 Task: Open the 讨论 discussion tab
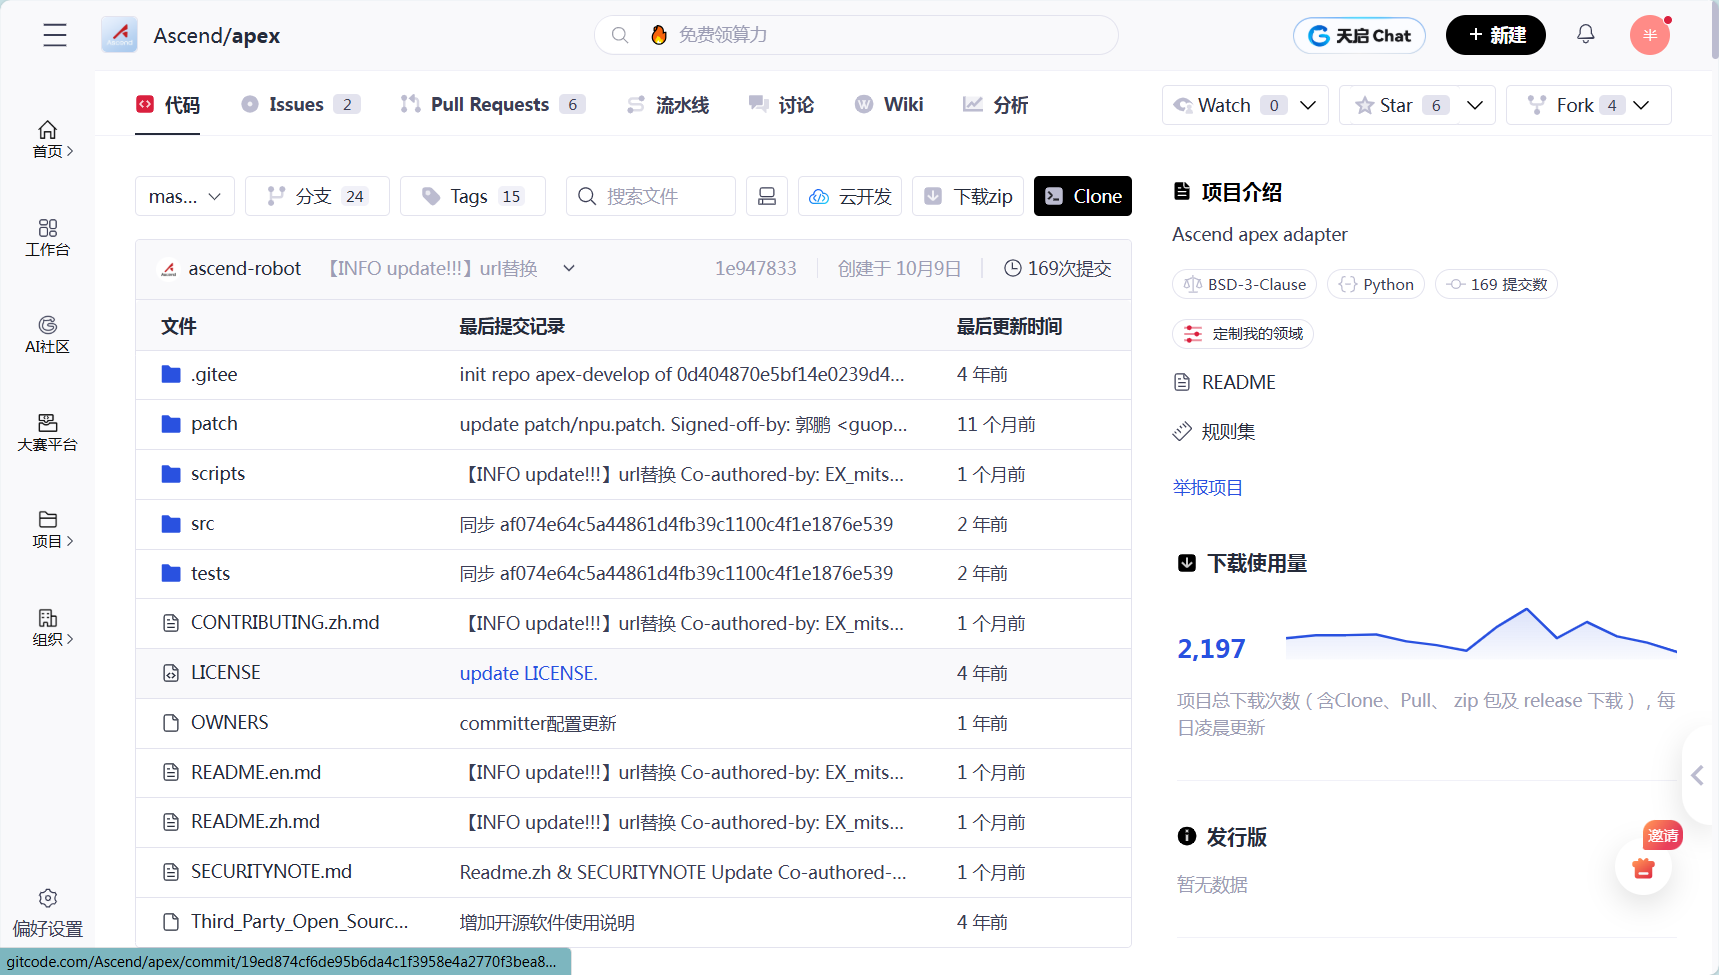[781, 105]
